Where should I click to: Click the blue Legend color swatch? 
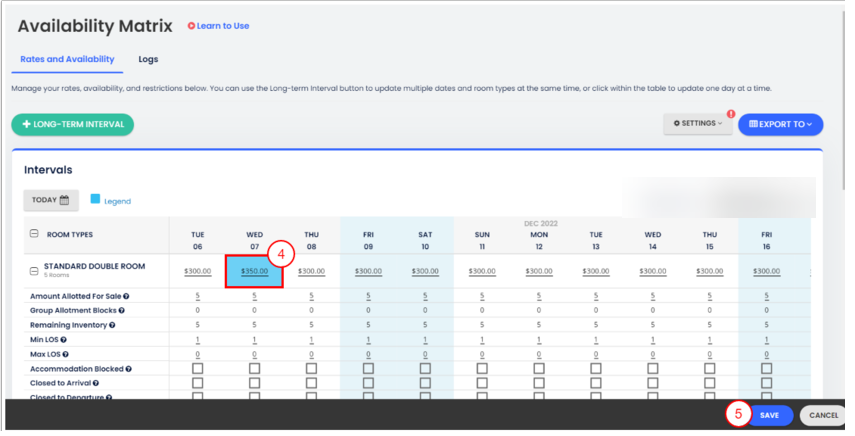click(x=95, y=199)
